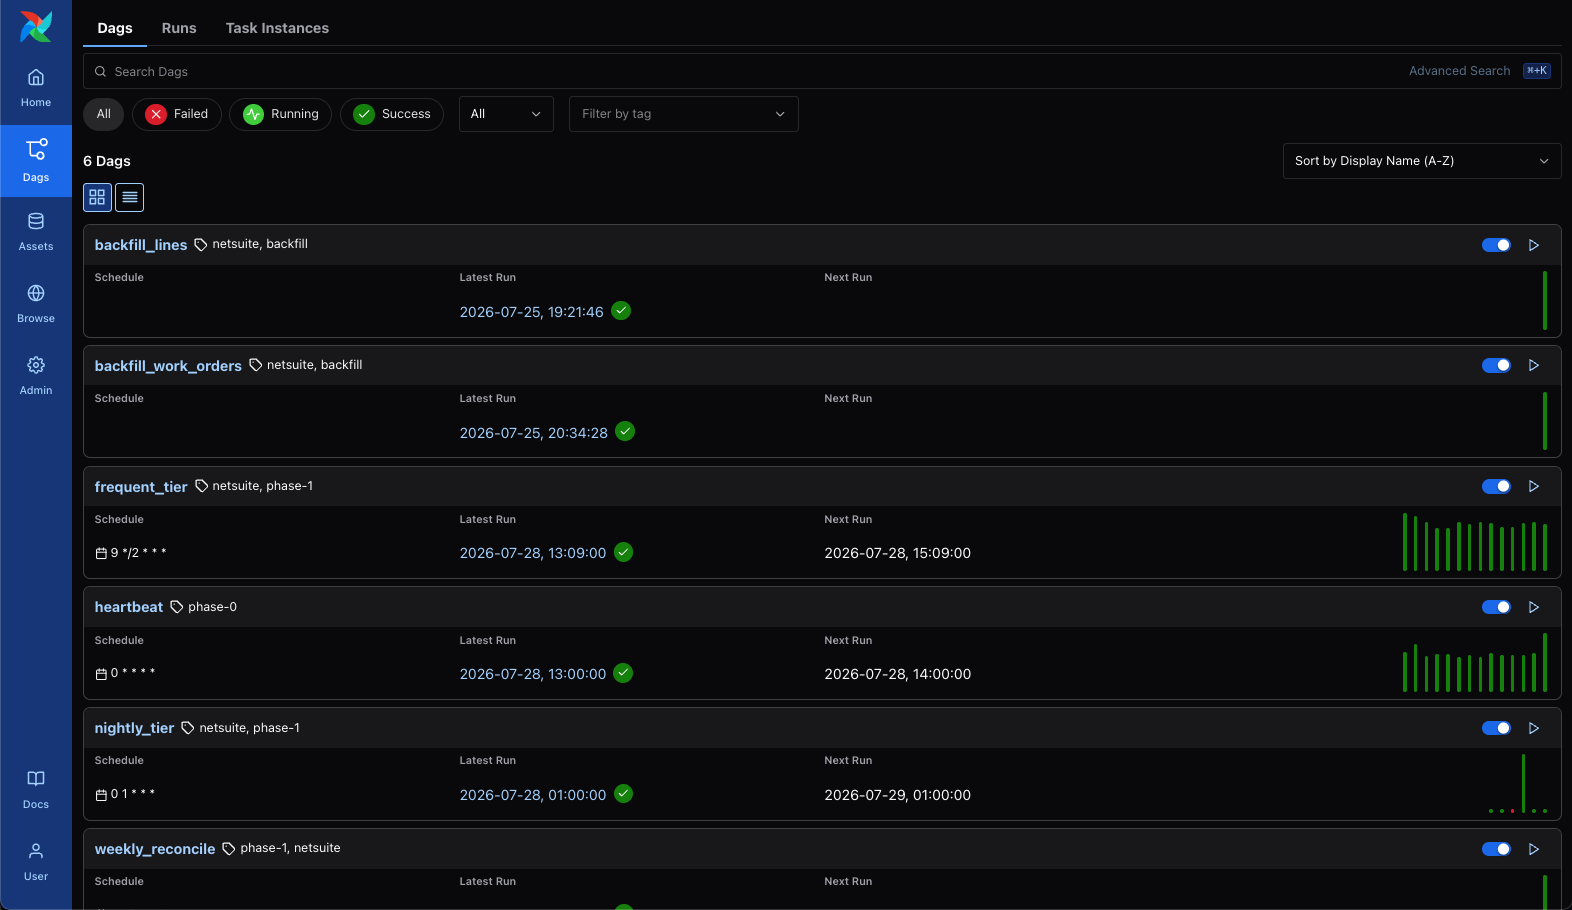
Task: Open Admin menu in sidebar
Action: tap(36, 376)
